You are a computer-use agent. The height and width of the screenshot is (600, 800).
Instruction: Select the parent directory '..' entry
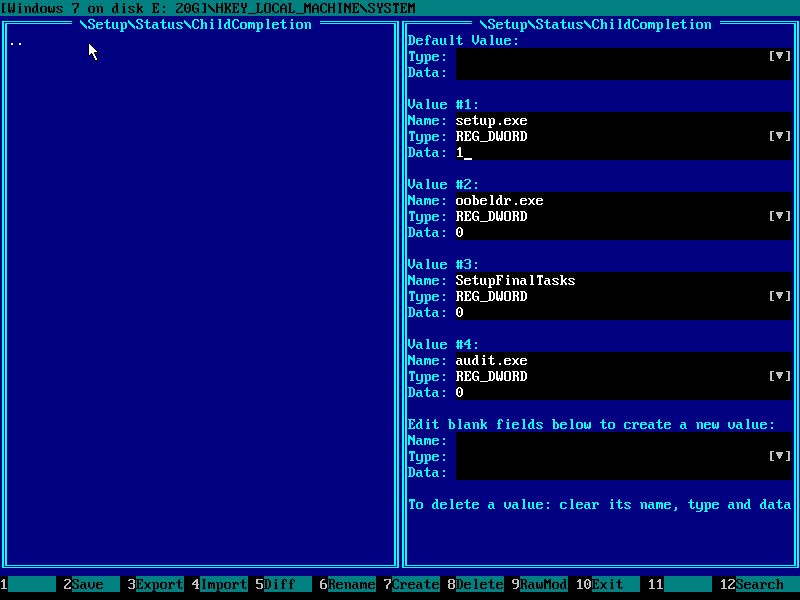click(16, 43)
